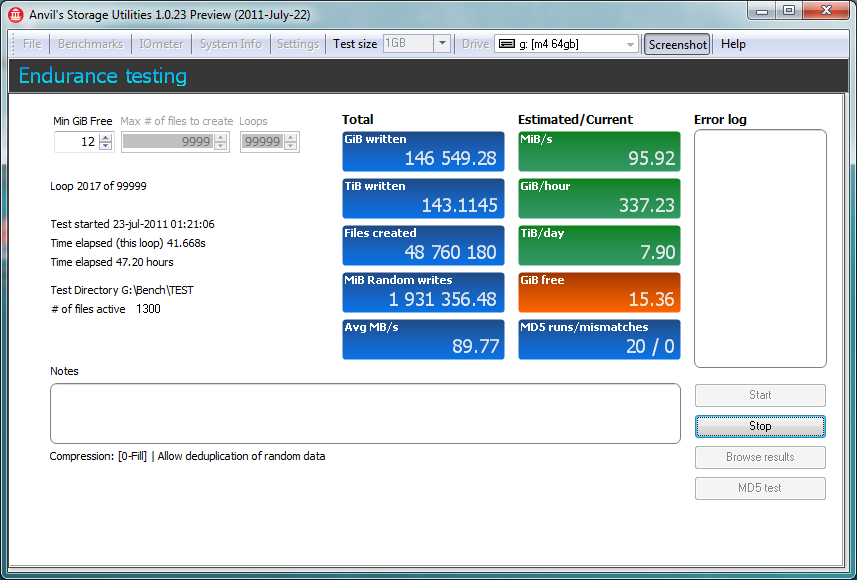Decrease the Loops value
Image resolution: width=857 pixels, height=580 pixels.
291,146
